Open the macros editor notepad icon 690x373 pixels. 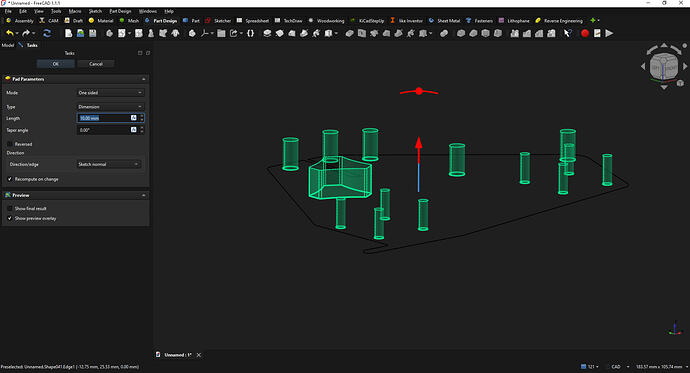click(x=597, y=33)
